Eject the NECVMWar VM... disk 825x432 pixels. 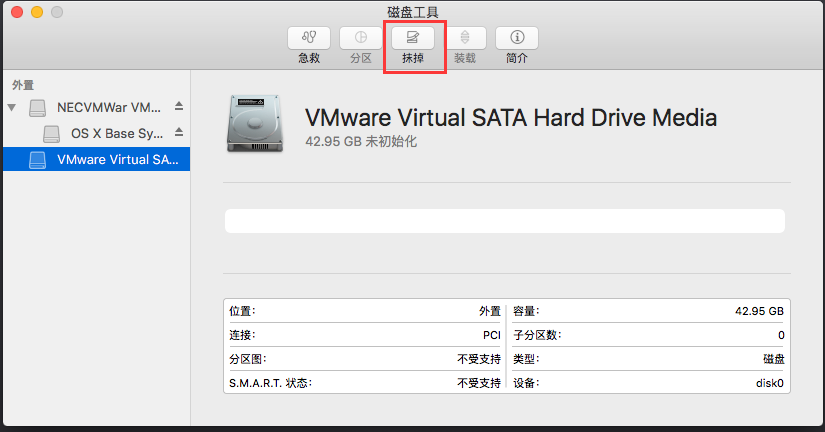coord(179,106)
